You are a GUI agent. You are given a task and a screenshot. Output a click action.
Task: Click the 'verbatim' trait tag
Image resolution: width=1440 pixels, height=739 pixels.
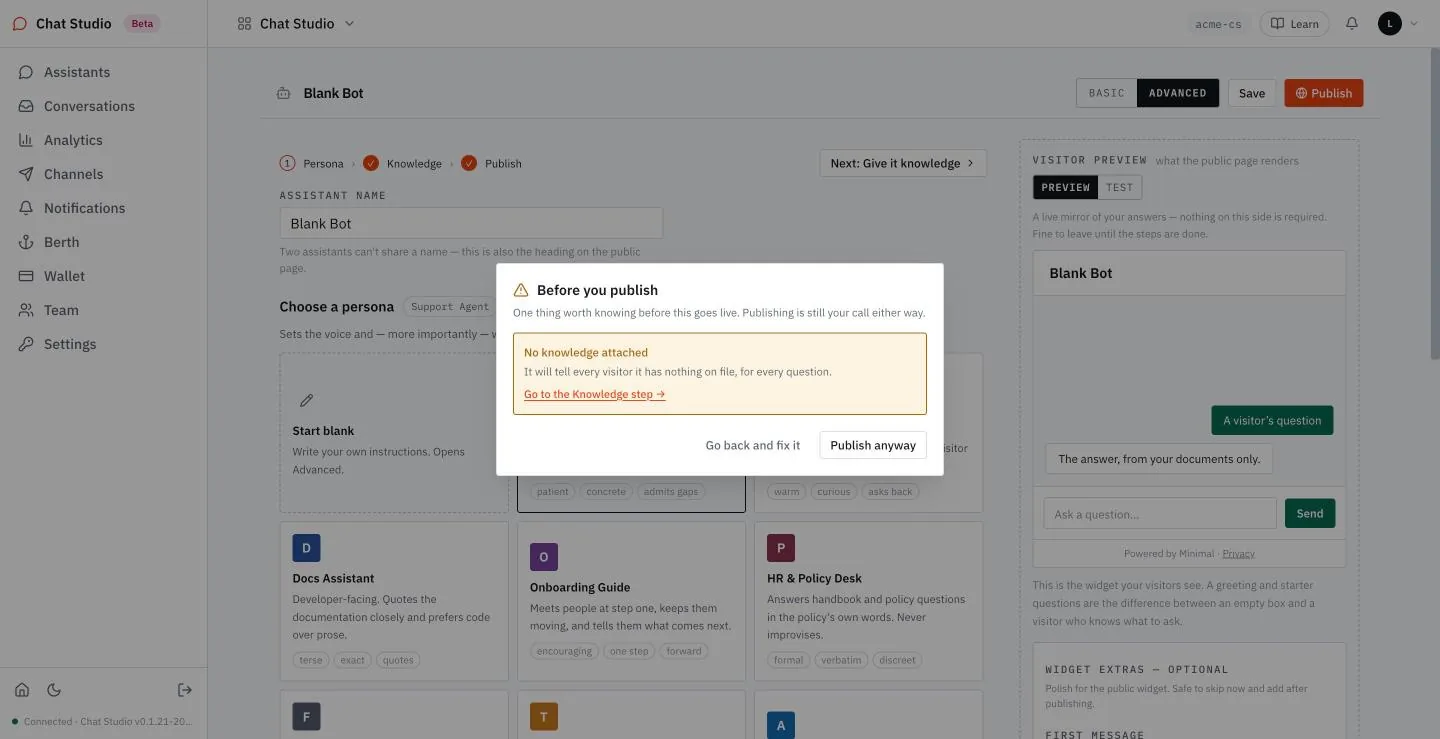(x=840, y=660)
